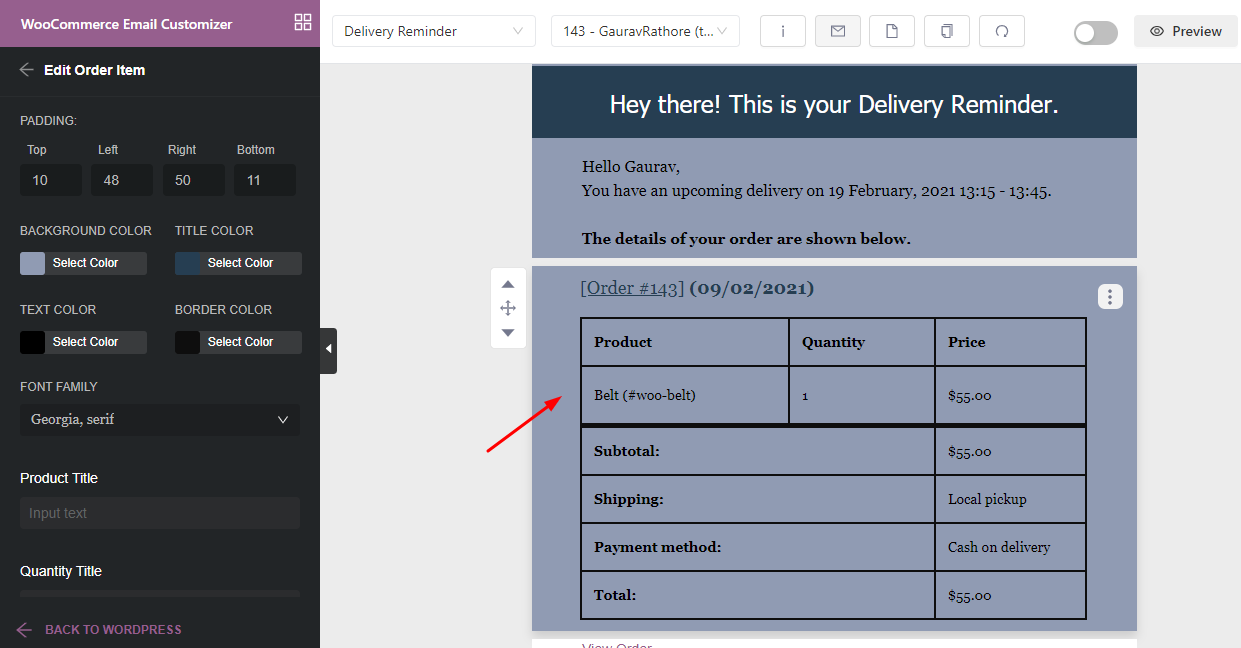The height and width of the screenshot is (648, 1241).
Task: Click the Total label row
Action: [758, 595]
